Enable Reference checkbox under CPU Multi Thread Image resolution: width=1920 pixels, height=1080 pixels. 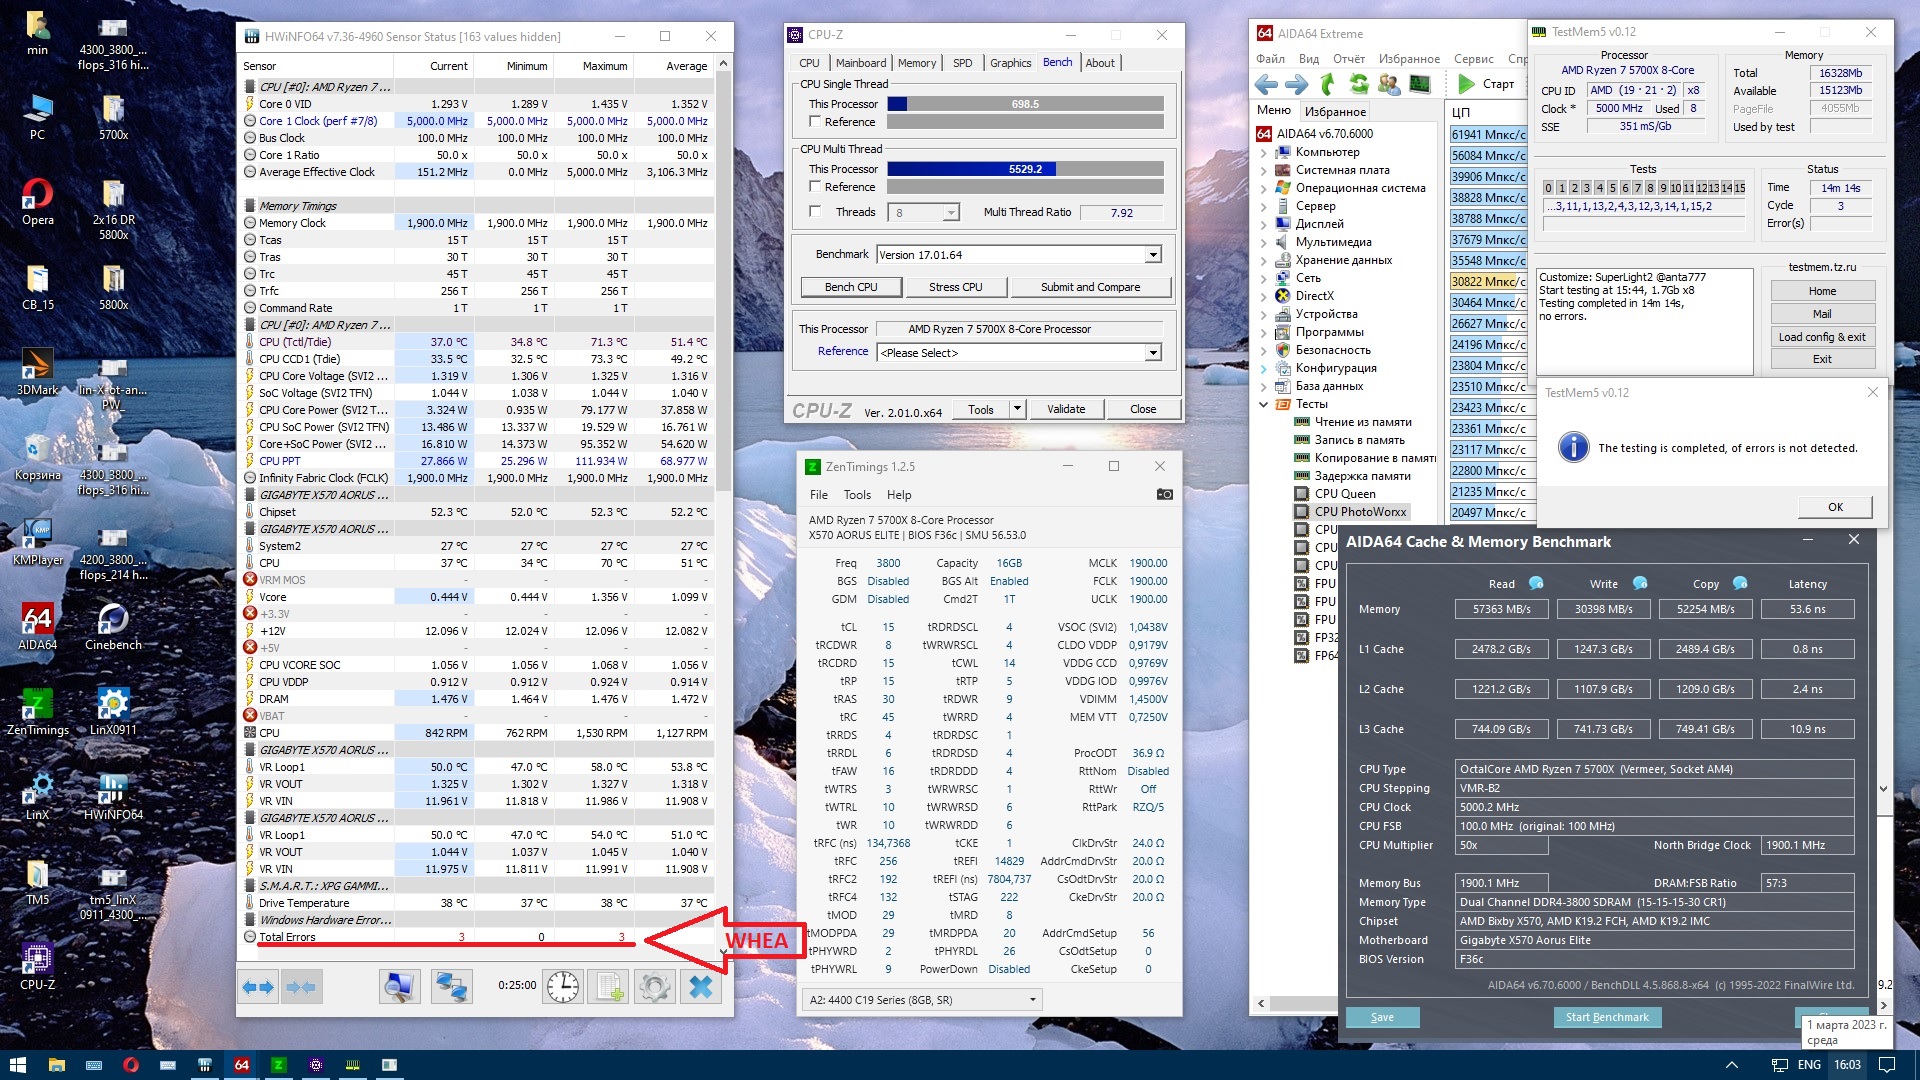coord(815,187)
